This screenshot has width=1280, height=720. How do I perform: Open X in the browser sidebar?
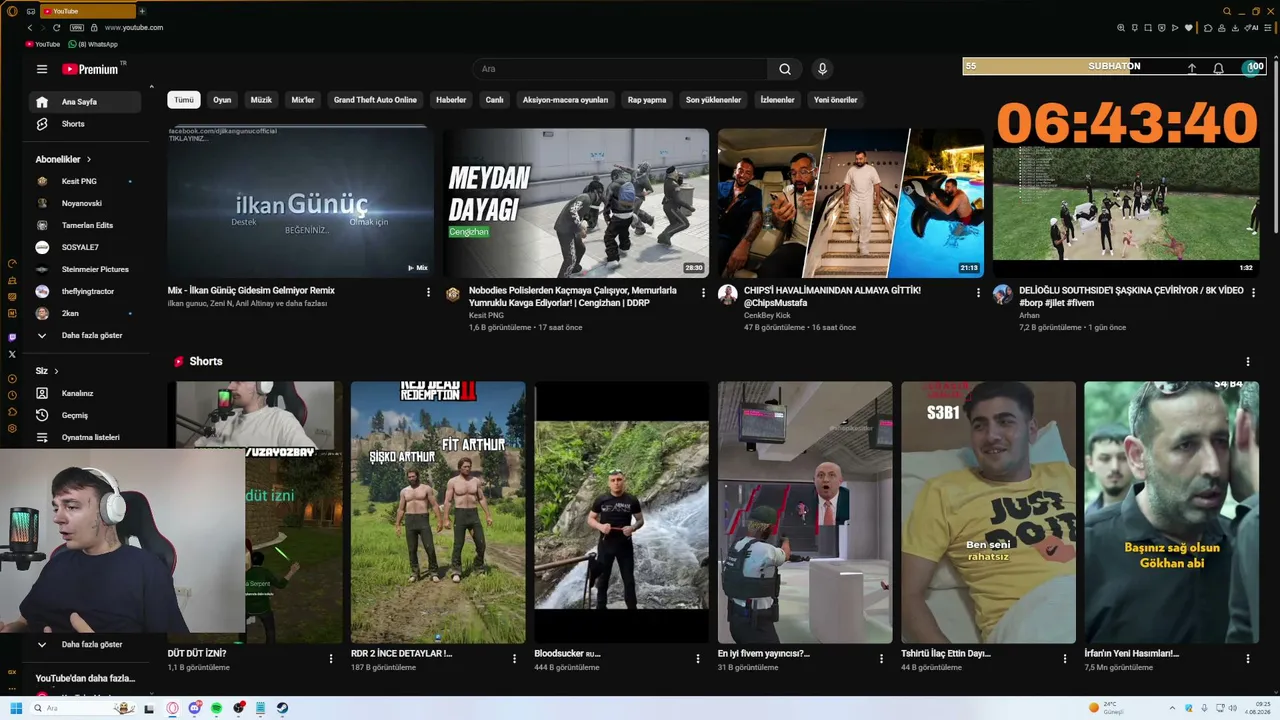(x=12, y=354)
